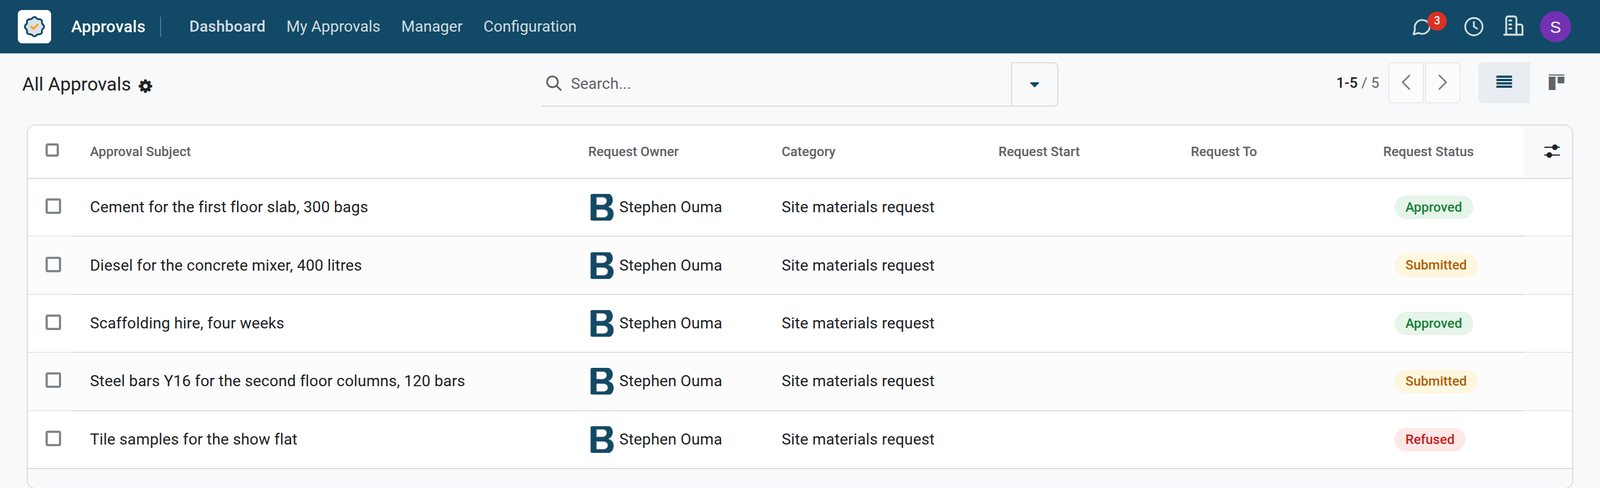
Task: Click 'Stephen Ouma' name in Cement row
Action: (670, 207)
